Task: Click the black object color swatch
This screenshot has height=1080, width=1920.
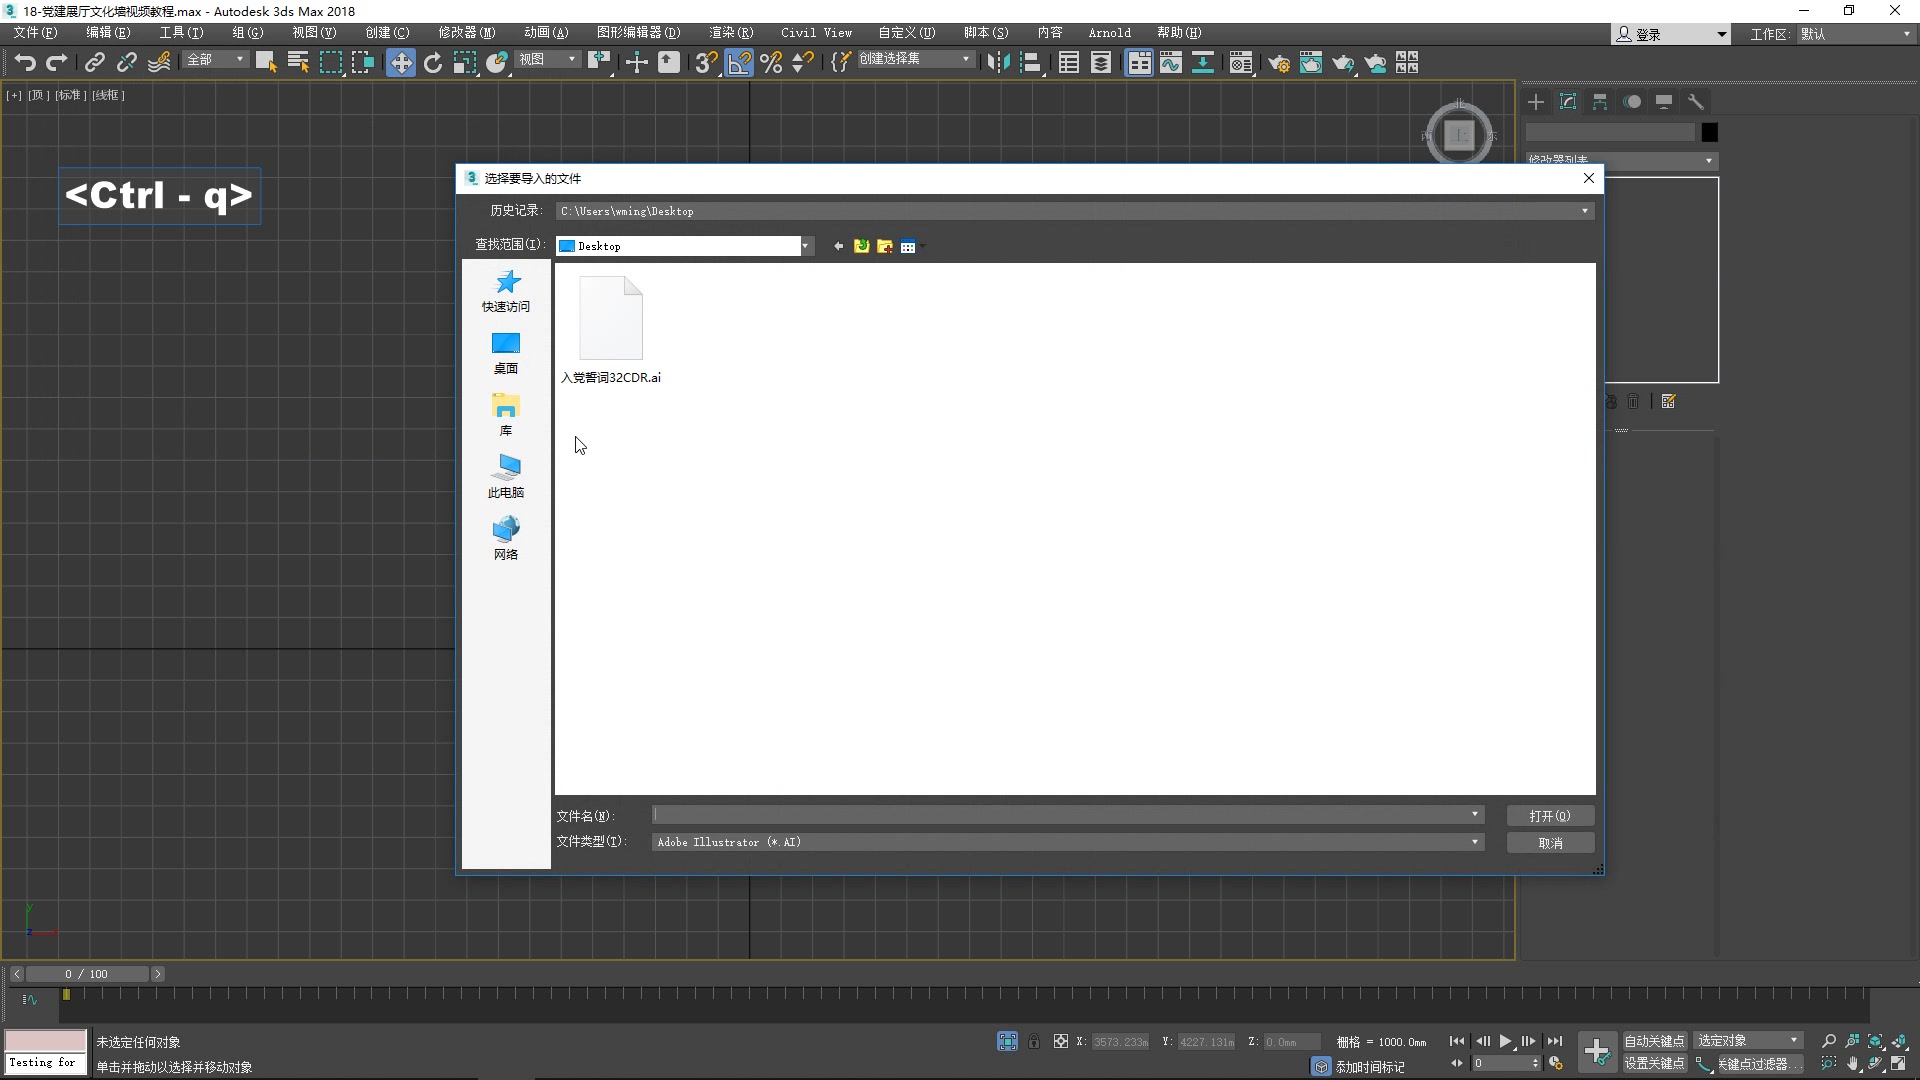Action: [x=1709, y=132]
